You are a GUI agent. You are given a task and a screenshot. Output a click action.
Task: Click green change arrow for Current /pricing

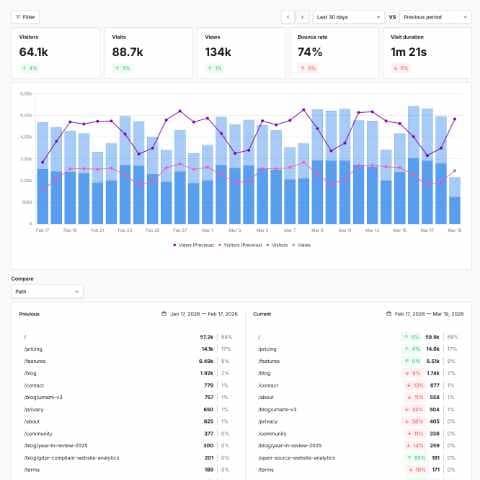406,349
